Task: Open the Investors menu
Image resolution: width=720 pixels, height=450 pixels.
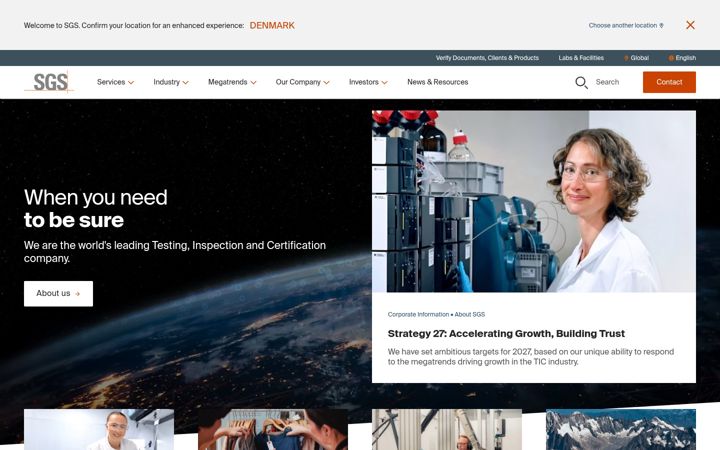Action: coord(368,82)
